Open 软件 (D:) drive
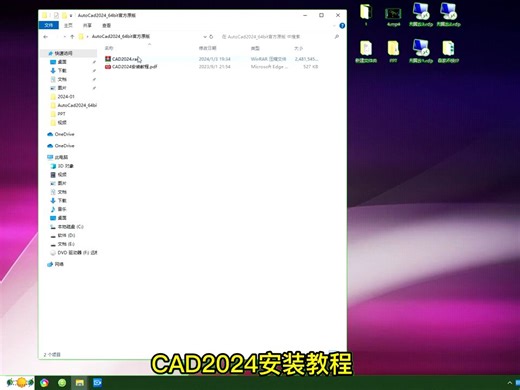 click(x=66, y=235)
